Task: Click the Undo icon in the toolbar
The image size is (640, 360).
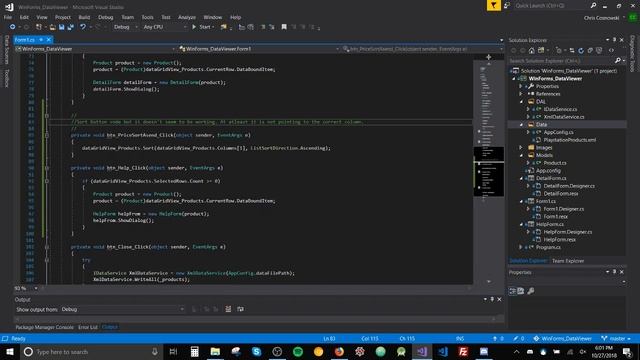Action: click(x=83, y=27)
